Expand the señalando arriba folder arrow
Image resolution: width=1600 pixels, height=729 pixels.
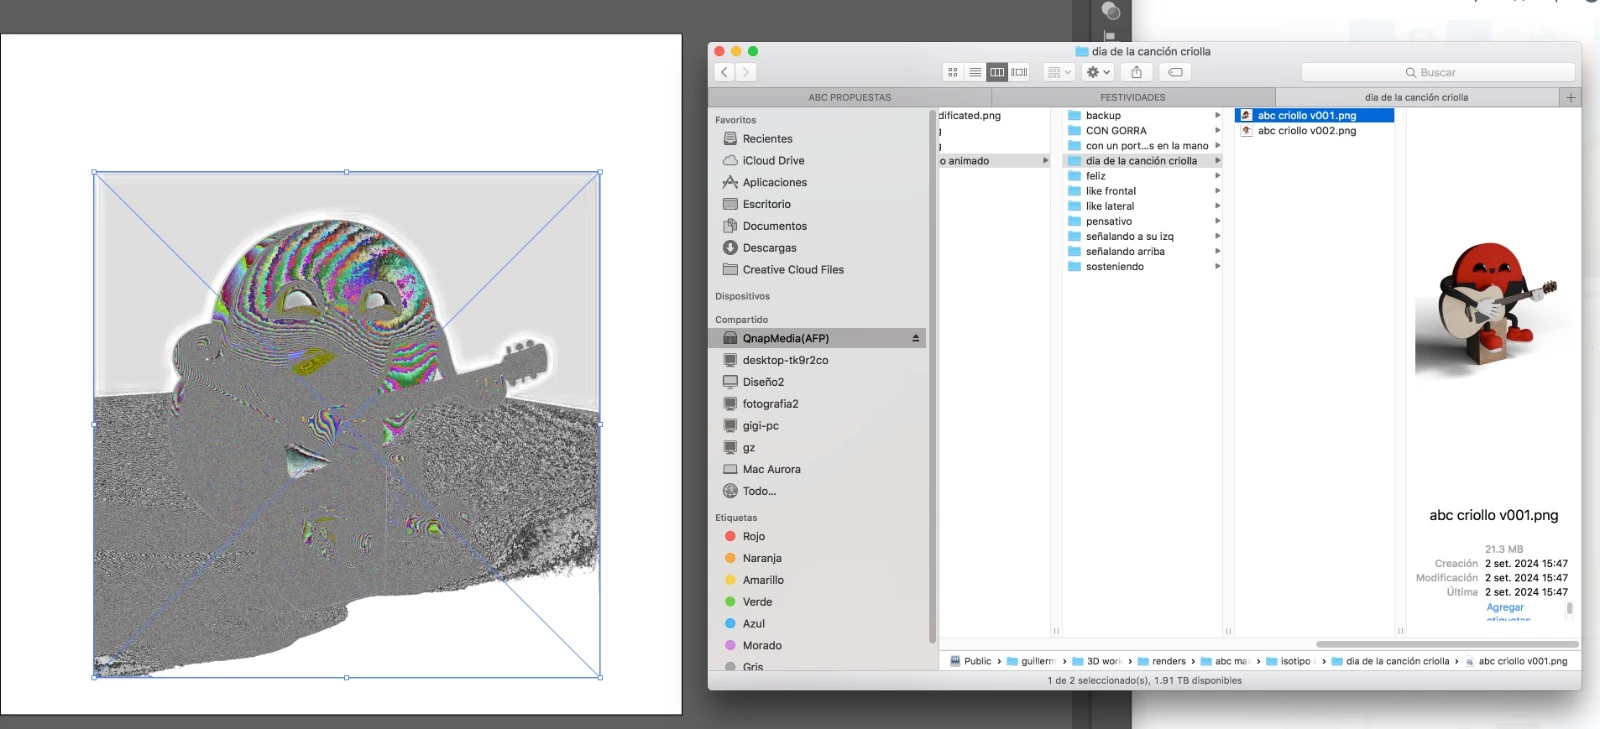pyautogui.click(x=1217, y=251)
